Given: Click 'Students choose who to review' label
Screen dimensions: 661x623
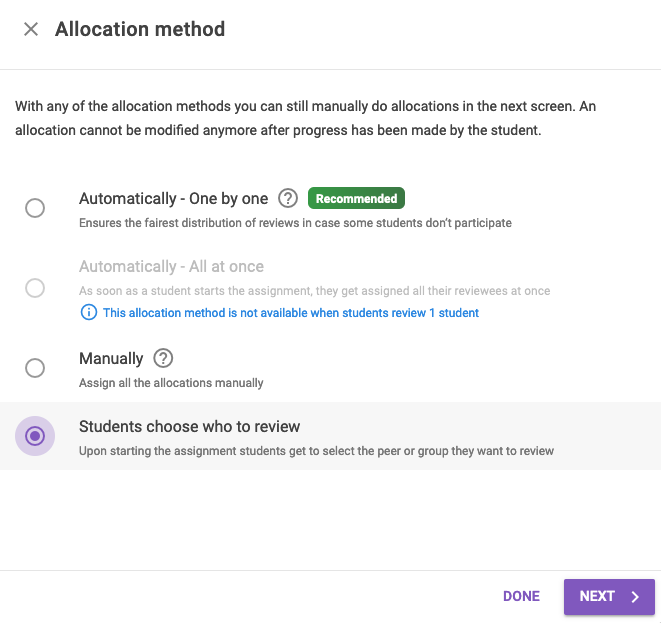Looking at the screenshot, I should coord(190,426).
